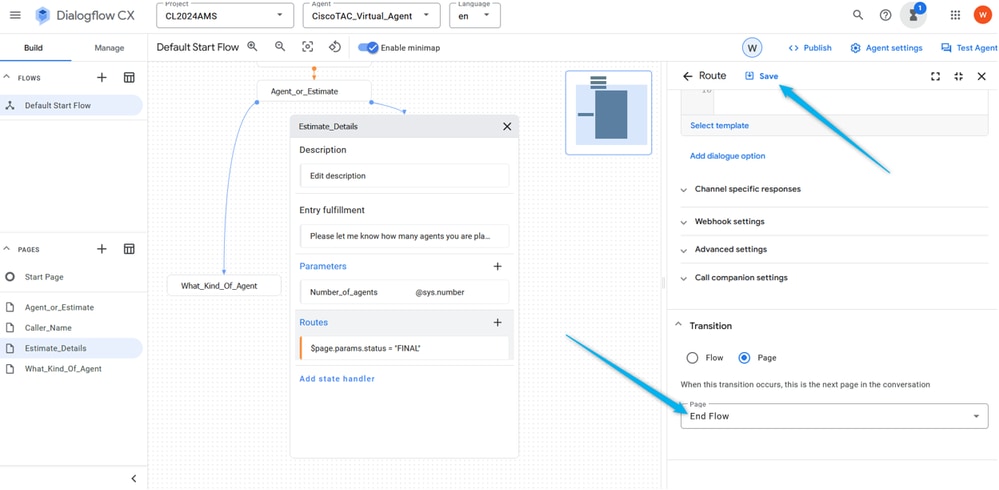Click the minimap thumbnail

(x=608, y=113)
